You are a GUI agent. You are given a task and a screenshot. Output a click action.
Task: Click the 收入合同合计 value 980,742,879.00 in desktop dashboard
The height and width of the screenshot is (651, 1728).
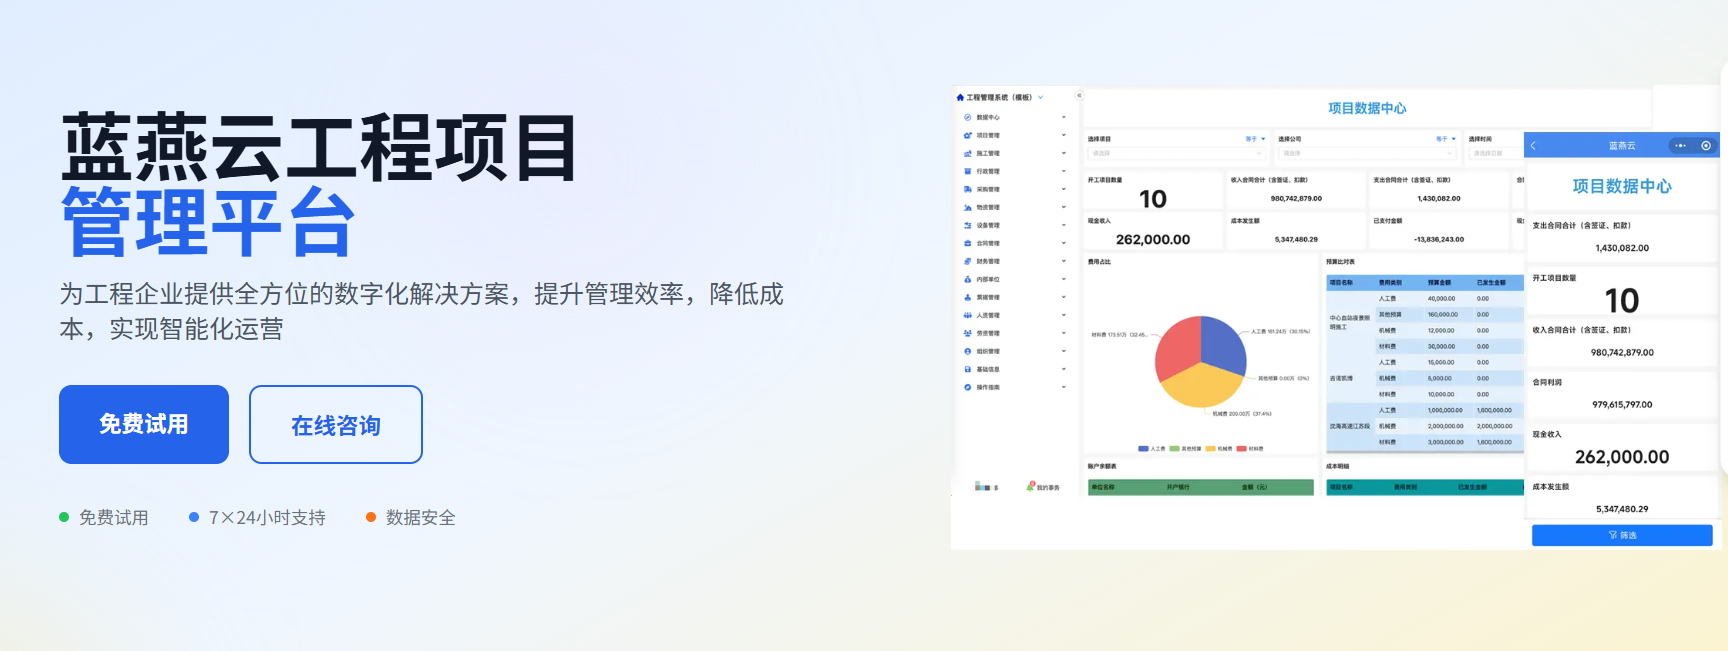pyautogui.click(x=1296, y=198)
